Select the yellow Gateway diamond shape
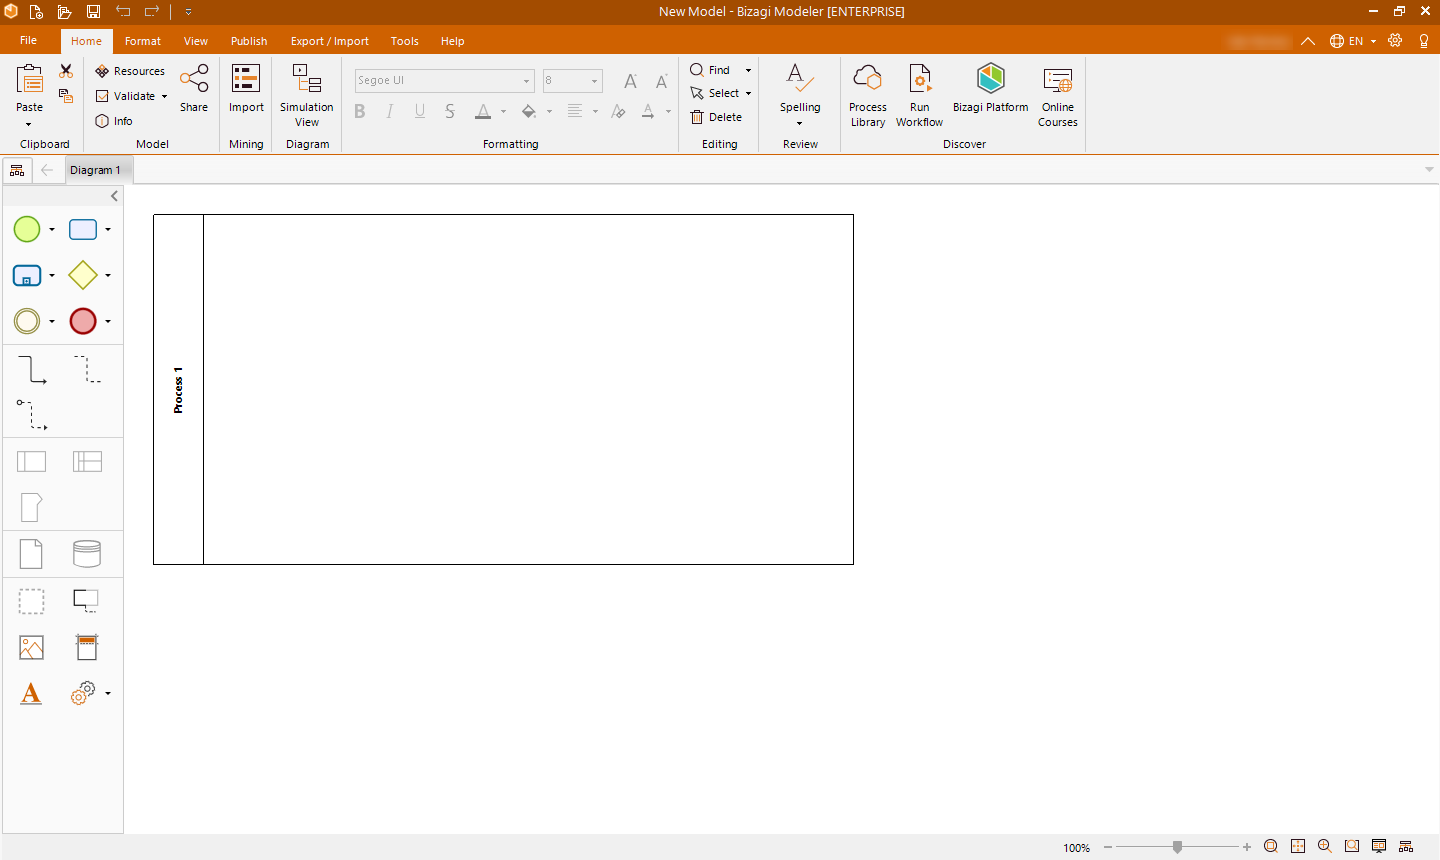1440x860 pixels. tap(83, 275)
